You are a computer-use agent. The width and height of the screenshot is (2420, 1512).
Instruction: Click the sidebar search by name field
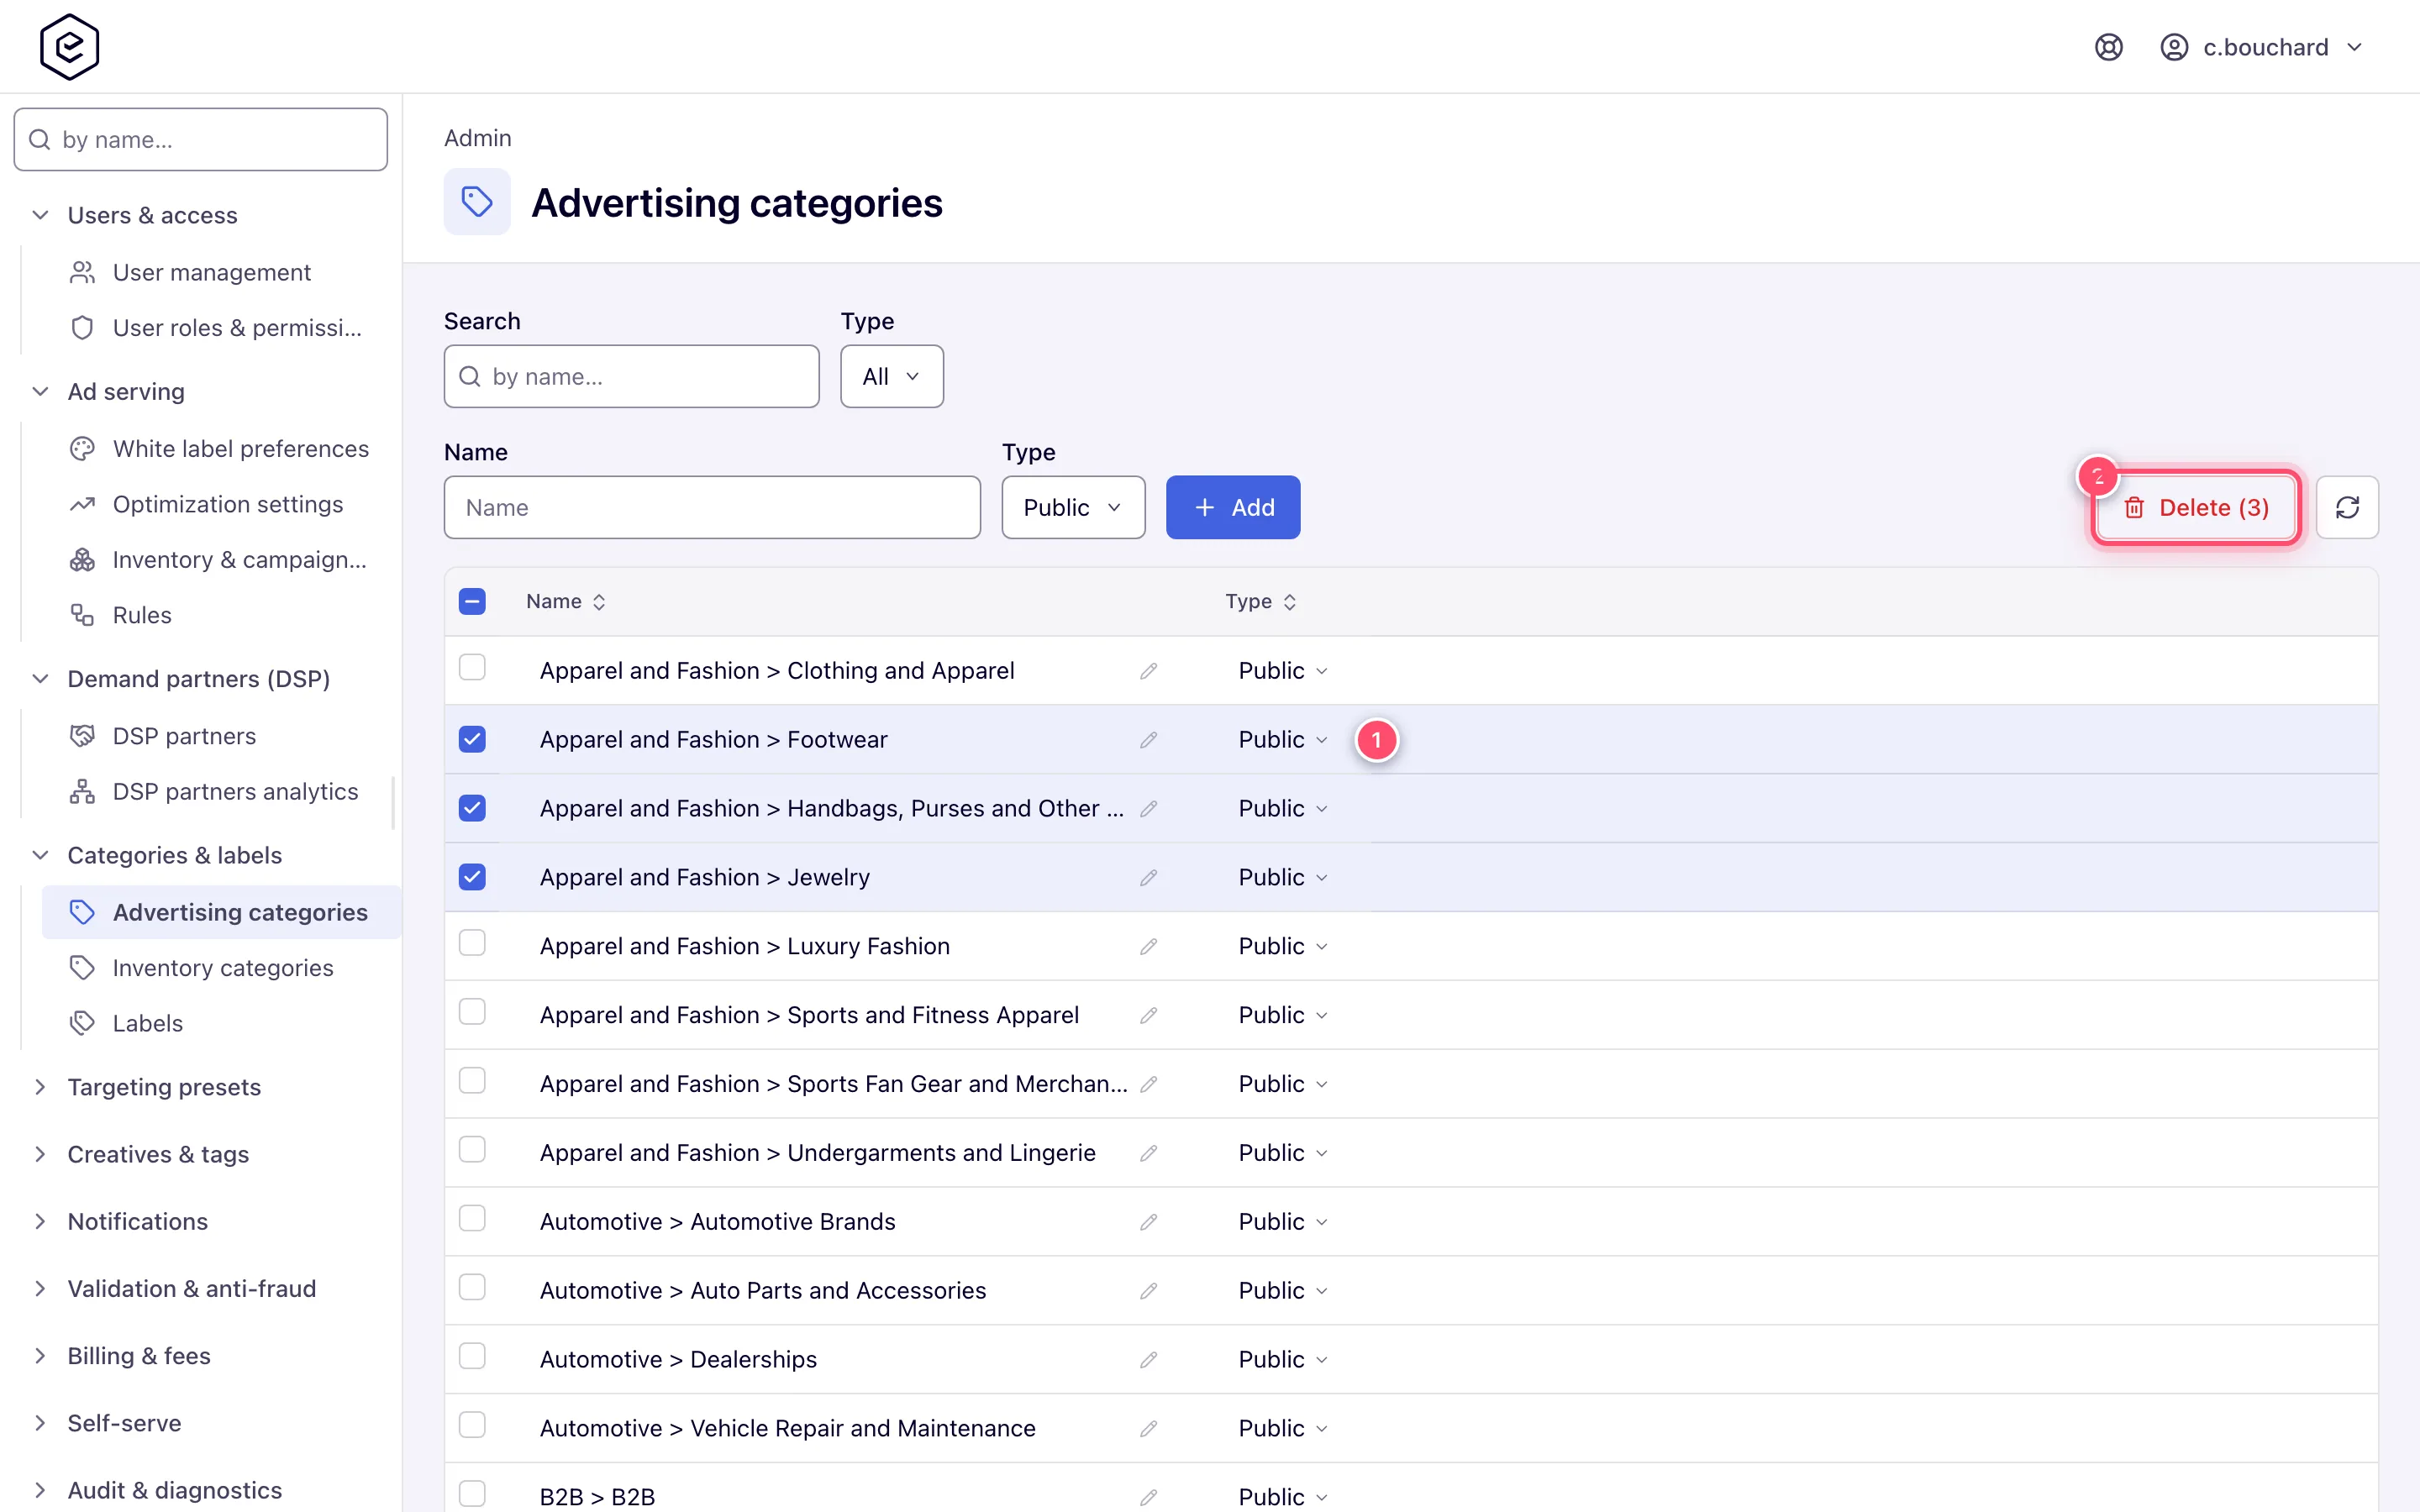(200, 139)
